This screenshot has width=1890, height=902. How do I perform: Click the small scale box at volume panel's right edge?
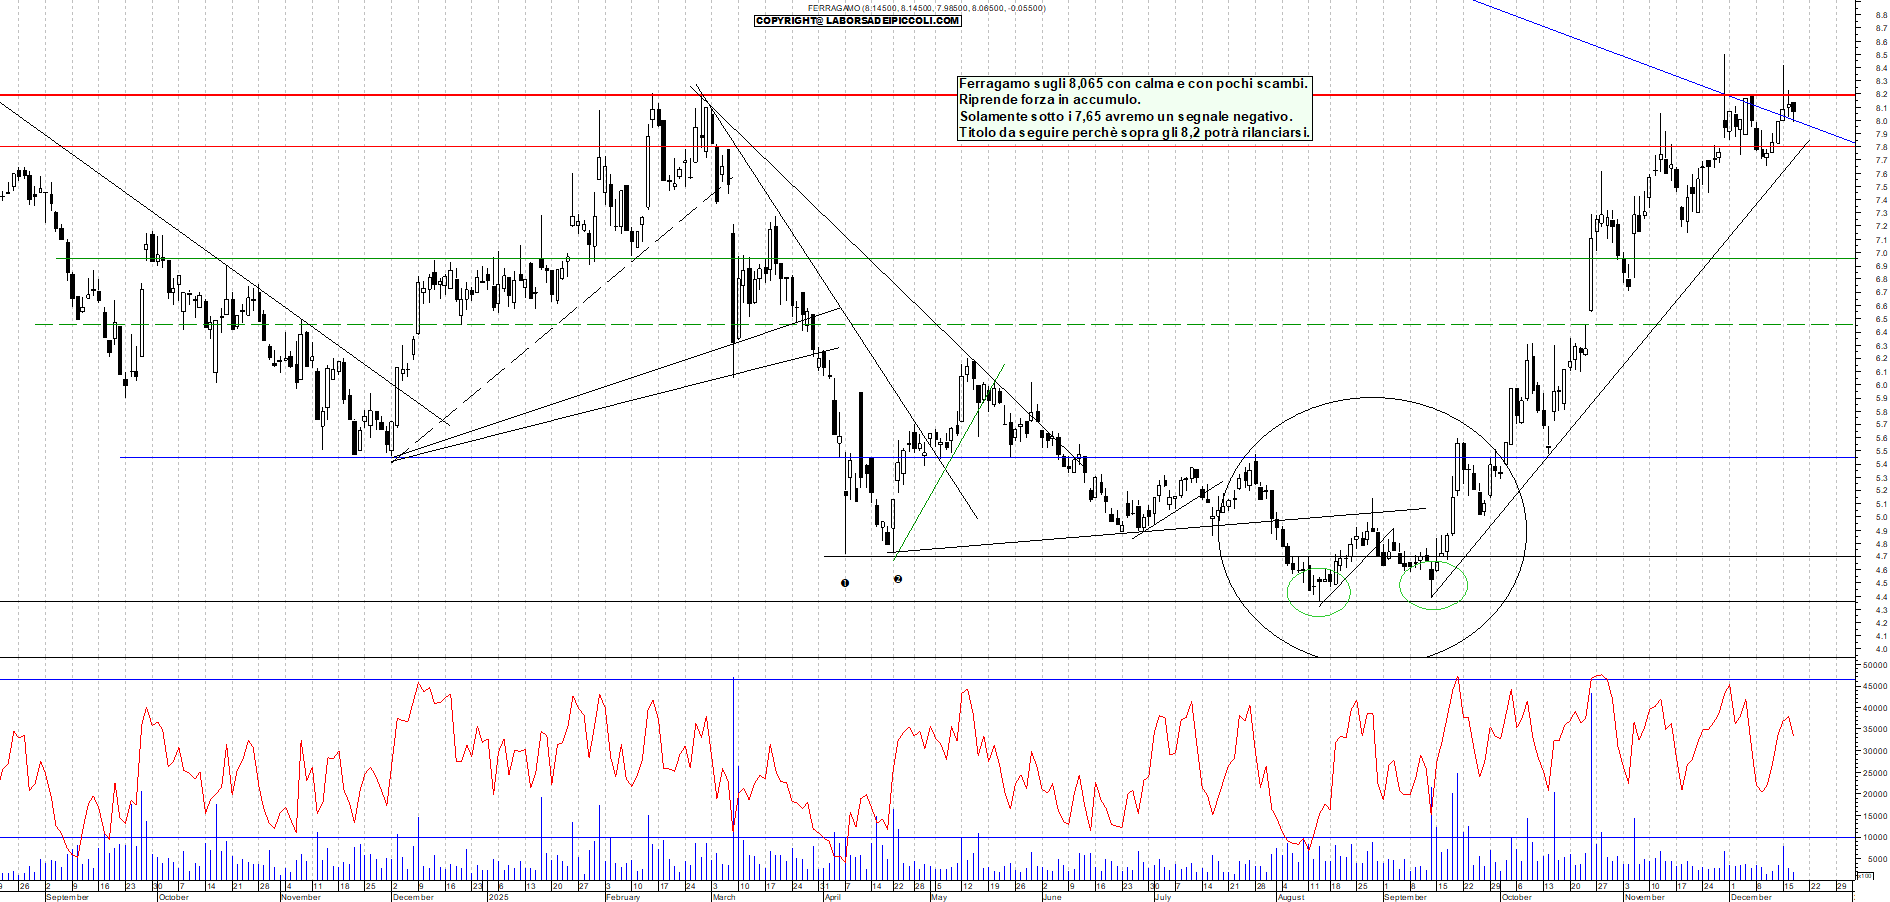click(1864, 875)
